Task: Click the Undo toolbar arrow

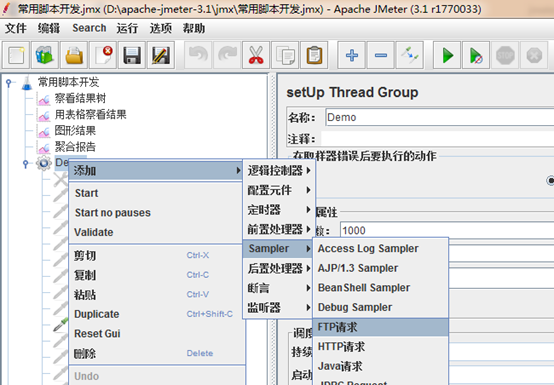Action: click(198, 55)
